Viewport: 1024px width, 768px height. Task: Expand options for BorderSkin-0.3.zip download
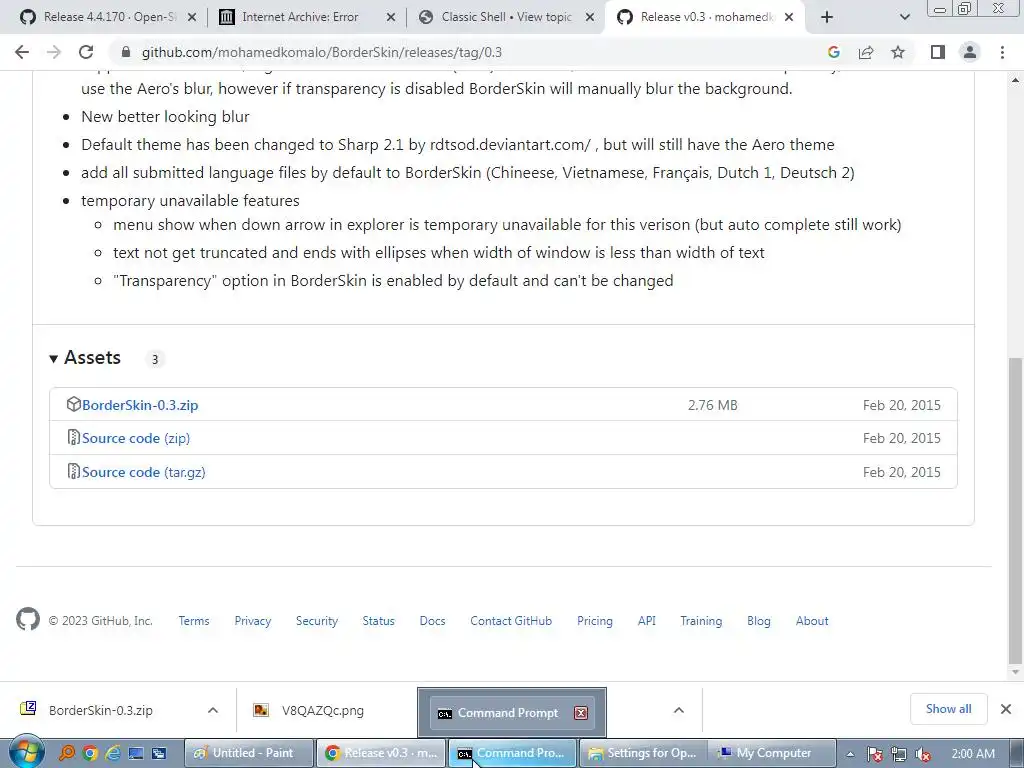pyautogui.click(x=213, y=711)
